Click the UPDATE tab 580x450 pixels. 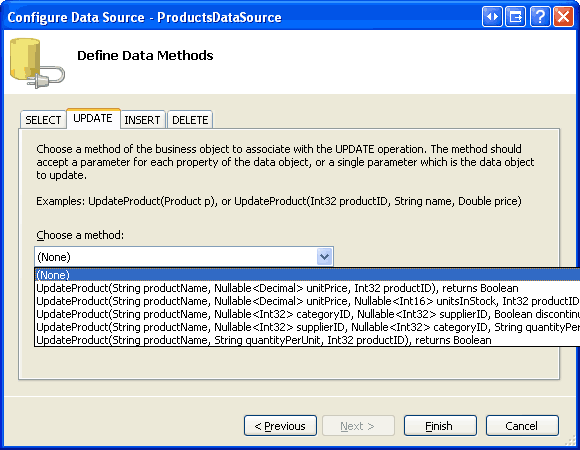tap(93, 118)
